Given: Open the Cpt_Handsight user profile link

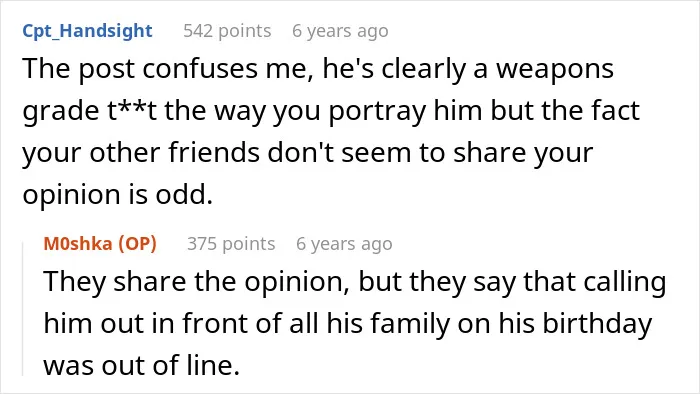Looking at the screenshot, I should 88,31.
